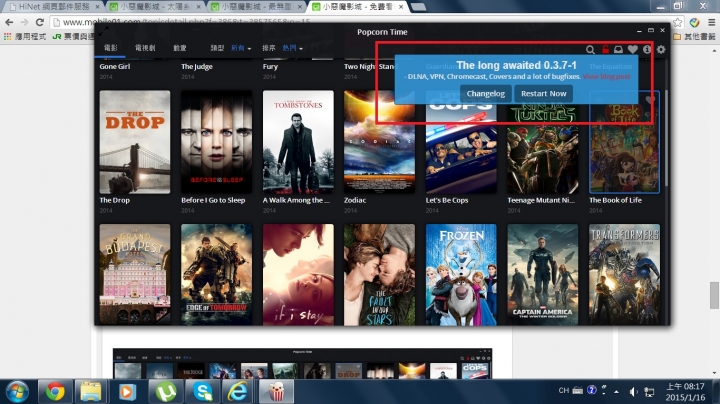This screenshot has height=404, width=720.
Task: Open Captain America Winter Soldier poster
Action: 543,275
